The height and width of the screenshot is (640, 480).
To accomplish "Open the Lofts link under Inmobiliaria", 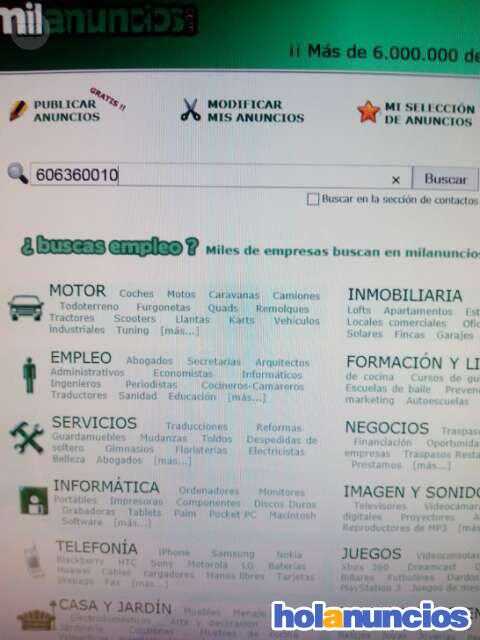I will (x=359, y=310).
